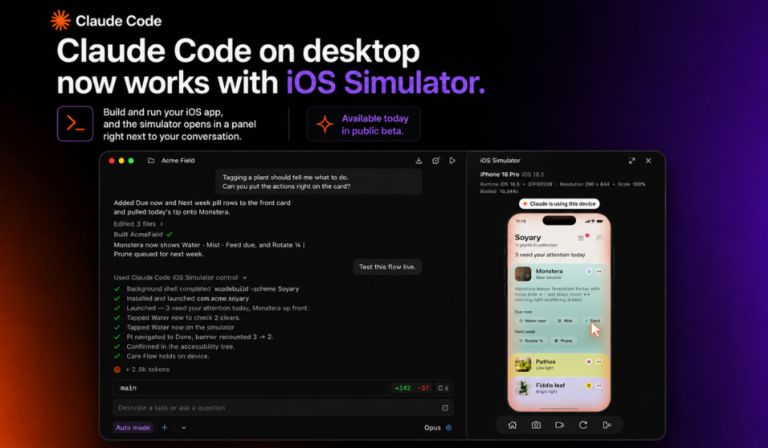Click the Background shell completed xcodebuild row
768x448 pixels.
click(206, 289)
